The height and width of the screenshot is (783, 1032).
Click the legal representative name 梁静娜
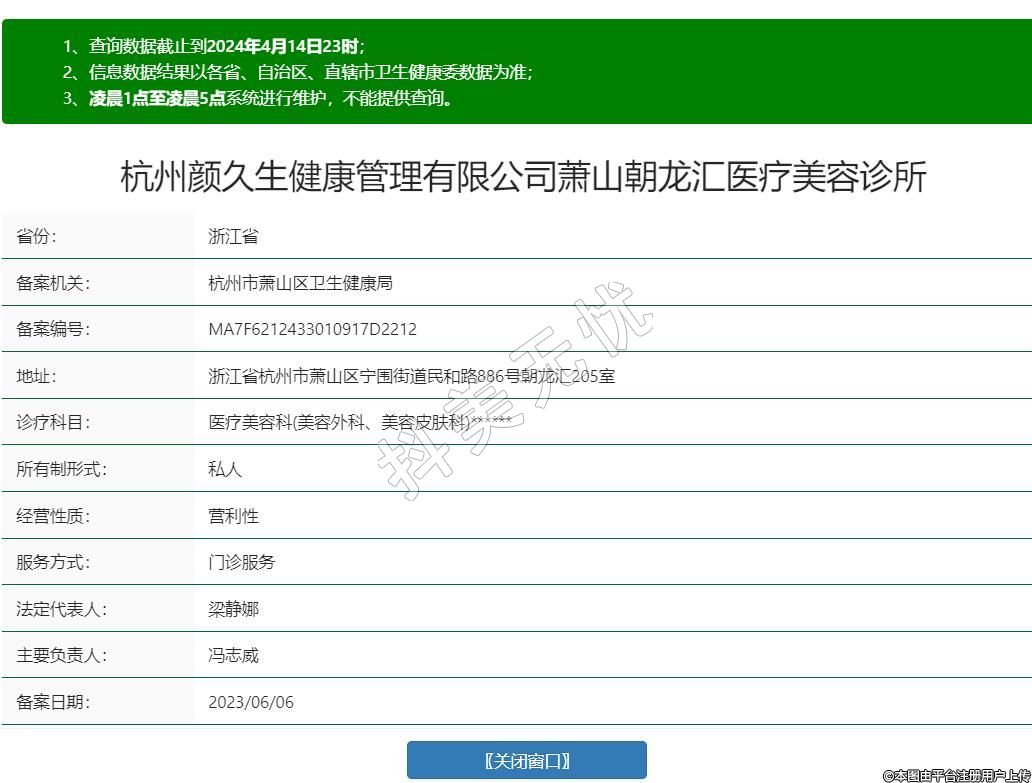233,609
